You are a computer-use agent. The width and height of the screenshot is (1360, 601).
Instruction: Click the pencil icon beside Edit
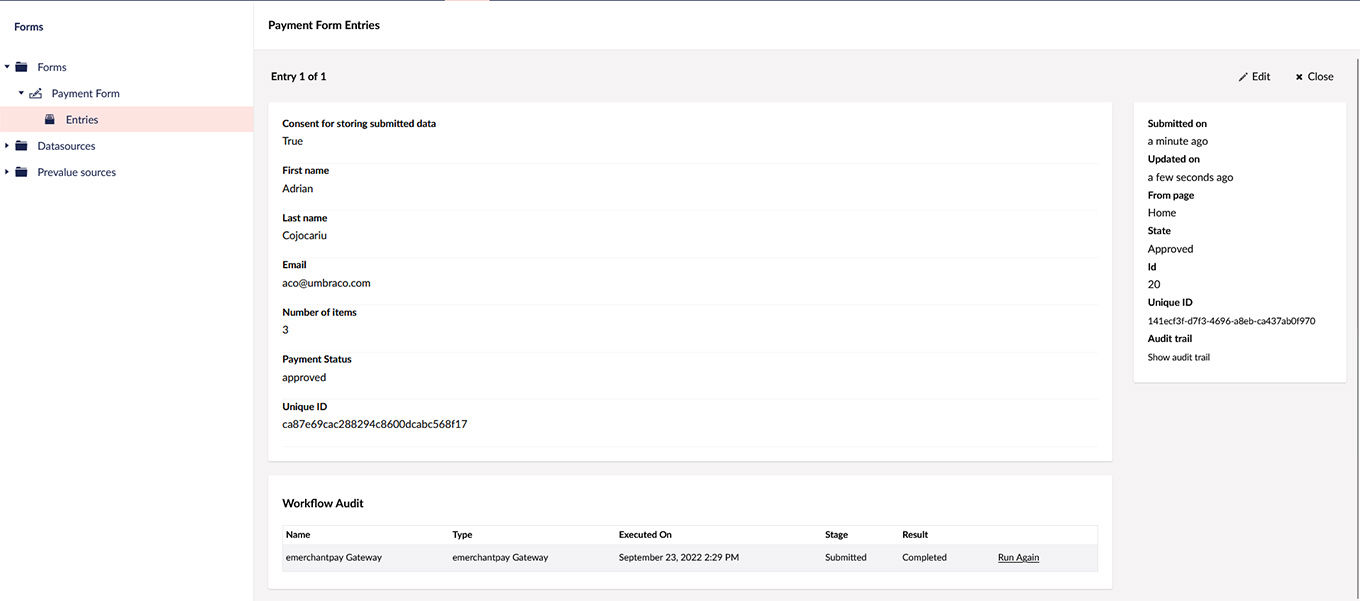[1243, 77]
